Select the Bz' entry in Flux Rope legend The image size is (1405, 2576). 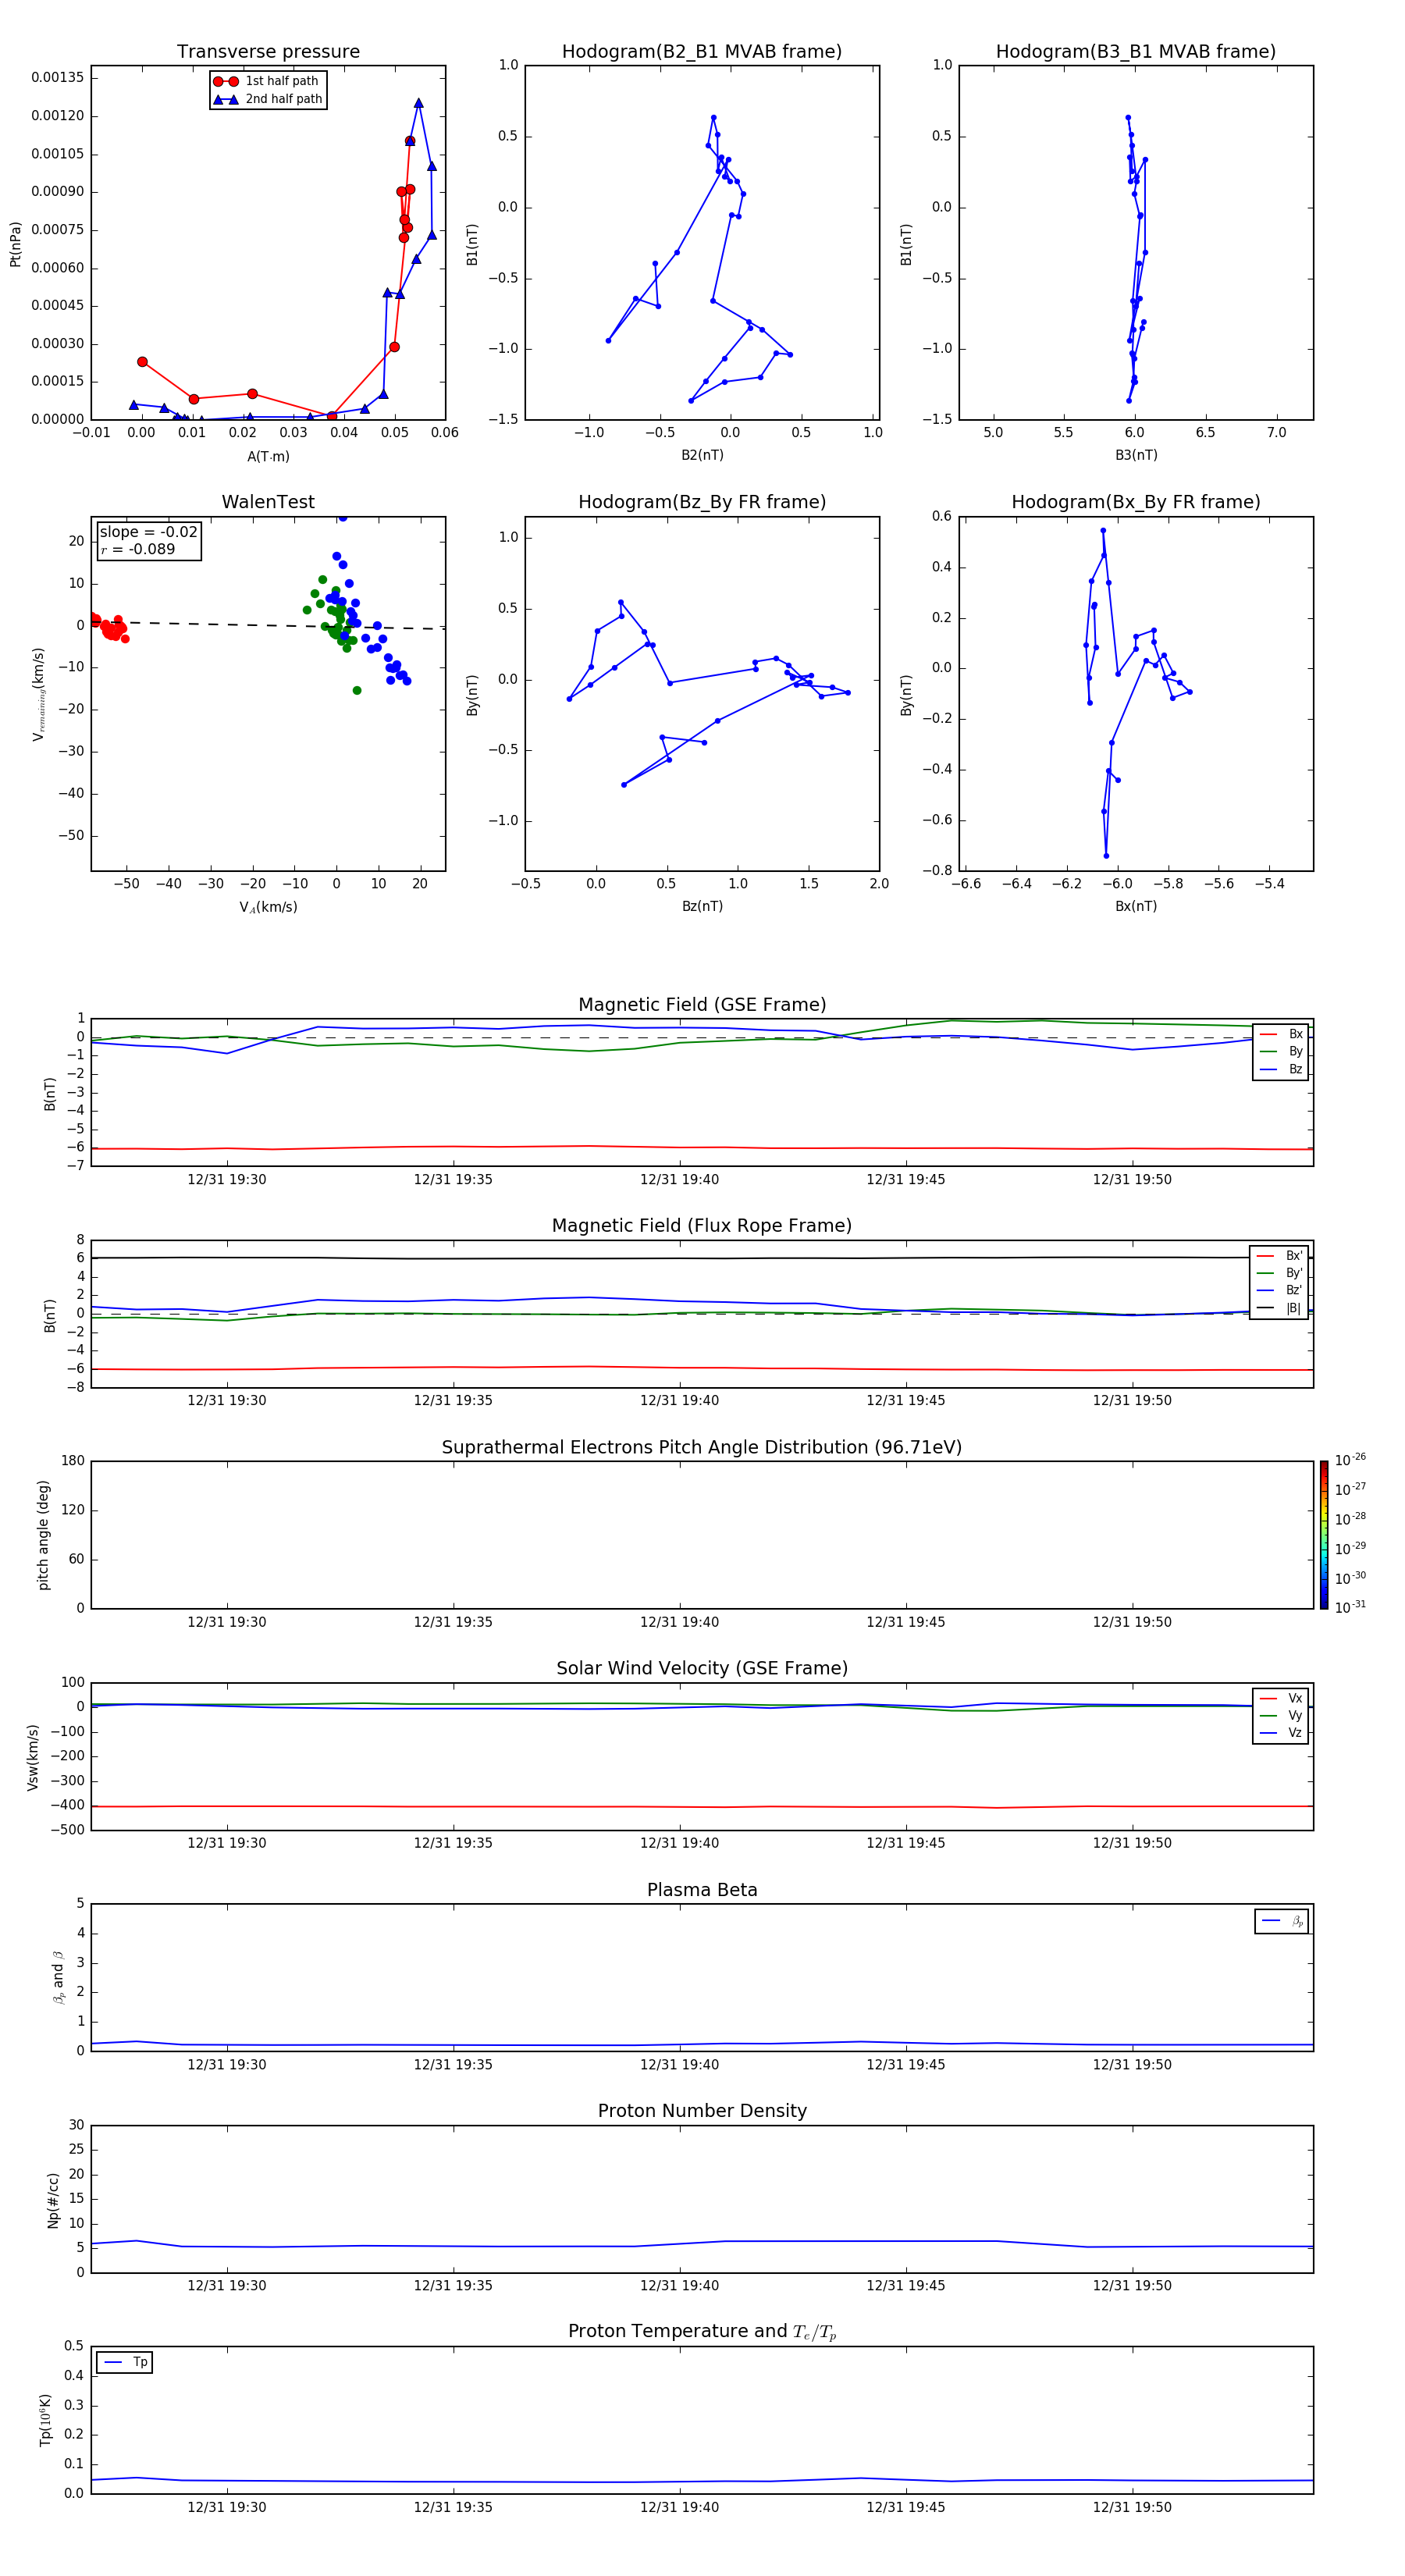click(1280, 1290)
